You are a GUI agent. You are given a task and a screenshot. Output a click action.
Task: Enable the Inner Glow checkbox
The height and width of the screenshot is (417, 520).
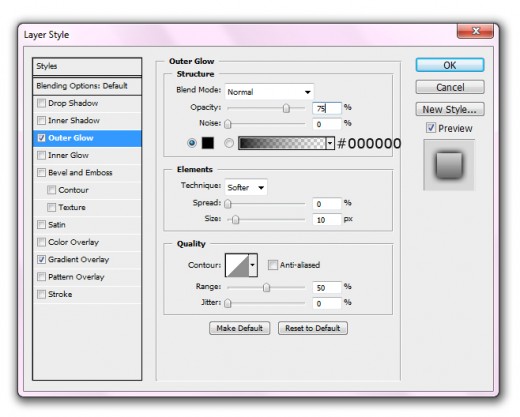(x=41, y=155)
